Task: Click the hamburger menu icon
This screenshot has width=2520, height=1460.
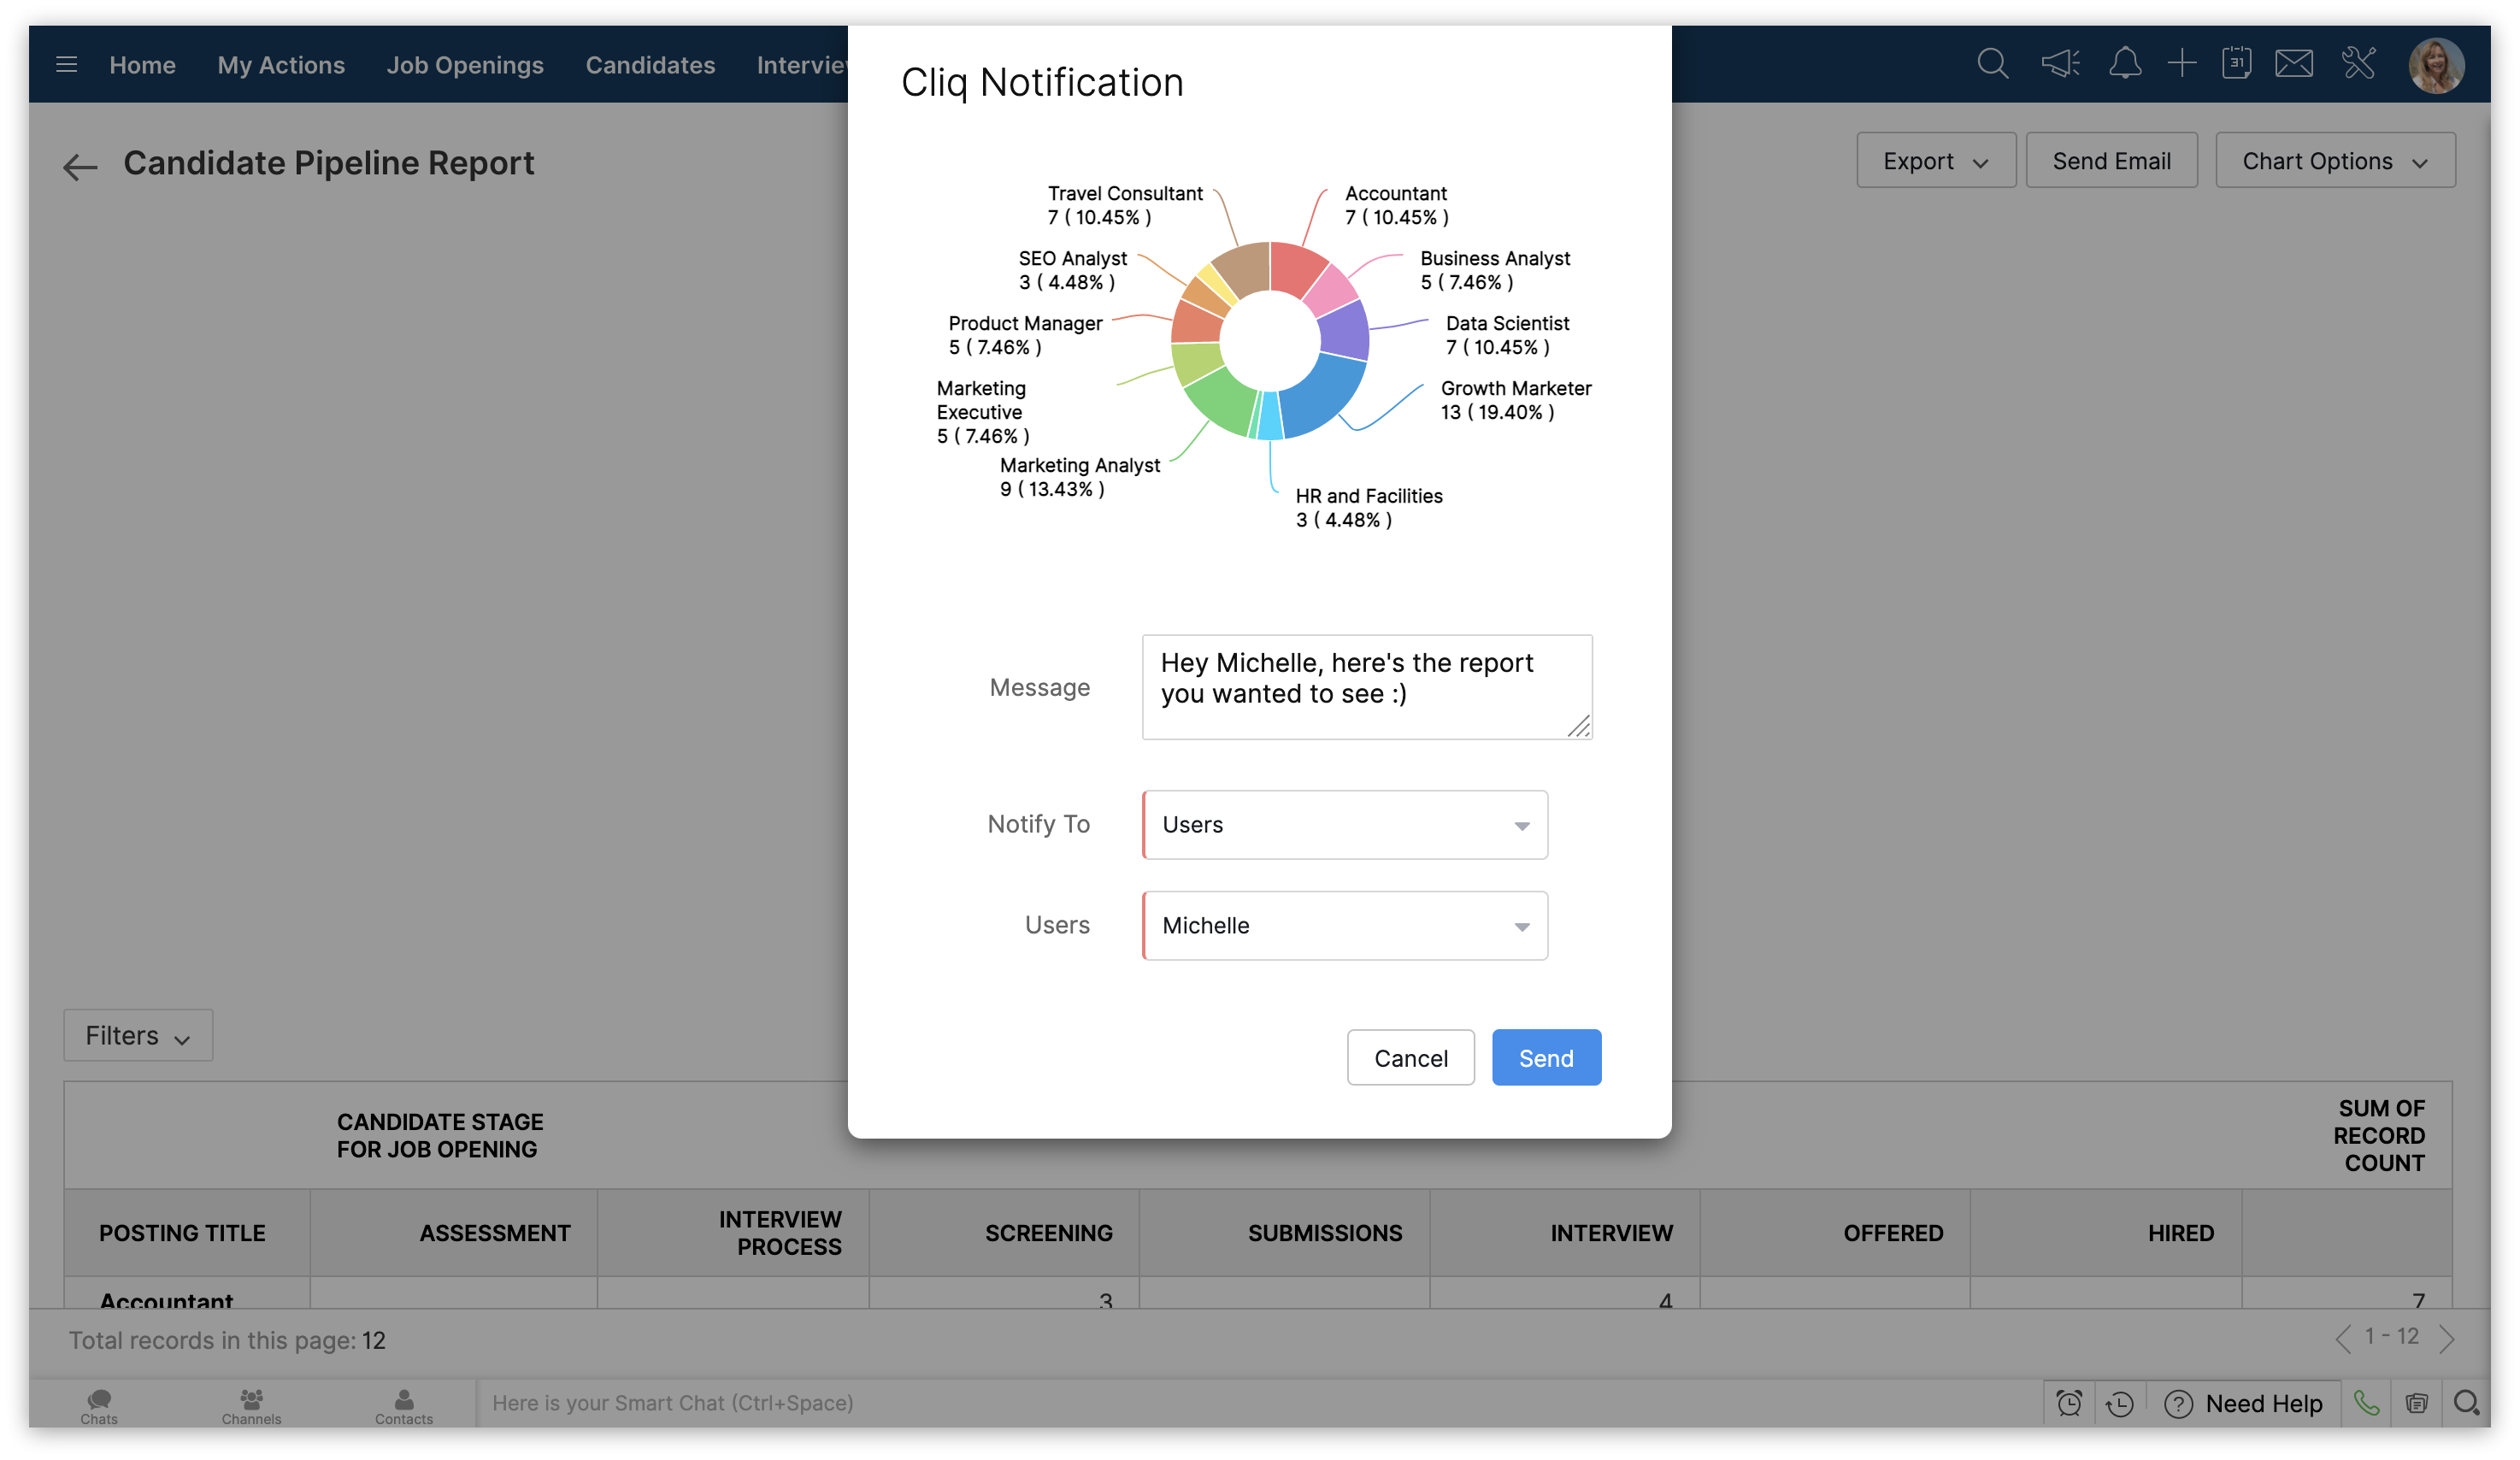Action: click(66, 65)
